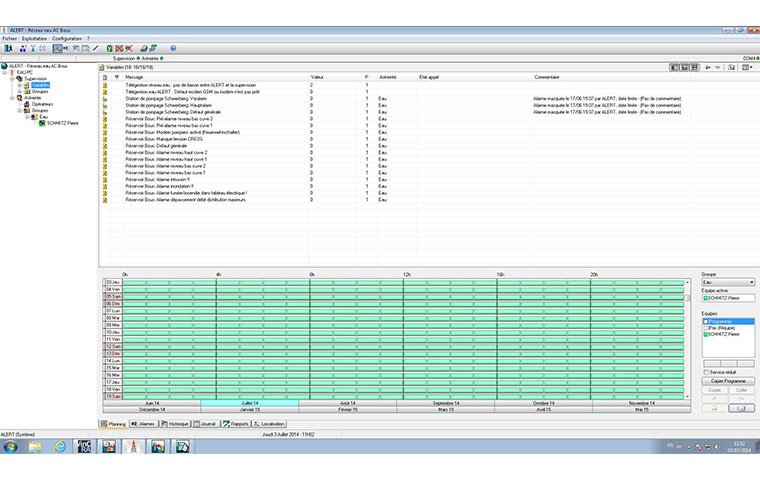Click planning scrollbar down arrow
Viewport: 760px width, 480px height.
coord(687,397)
